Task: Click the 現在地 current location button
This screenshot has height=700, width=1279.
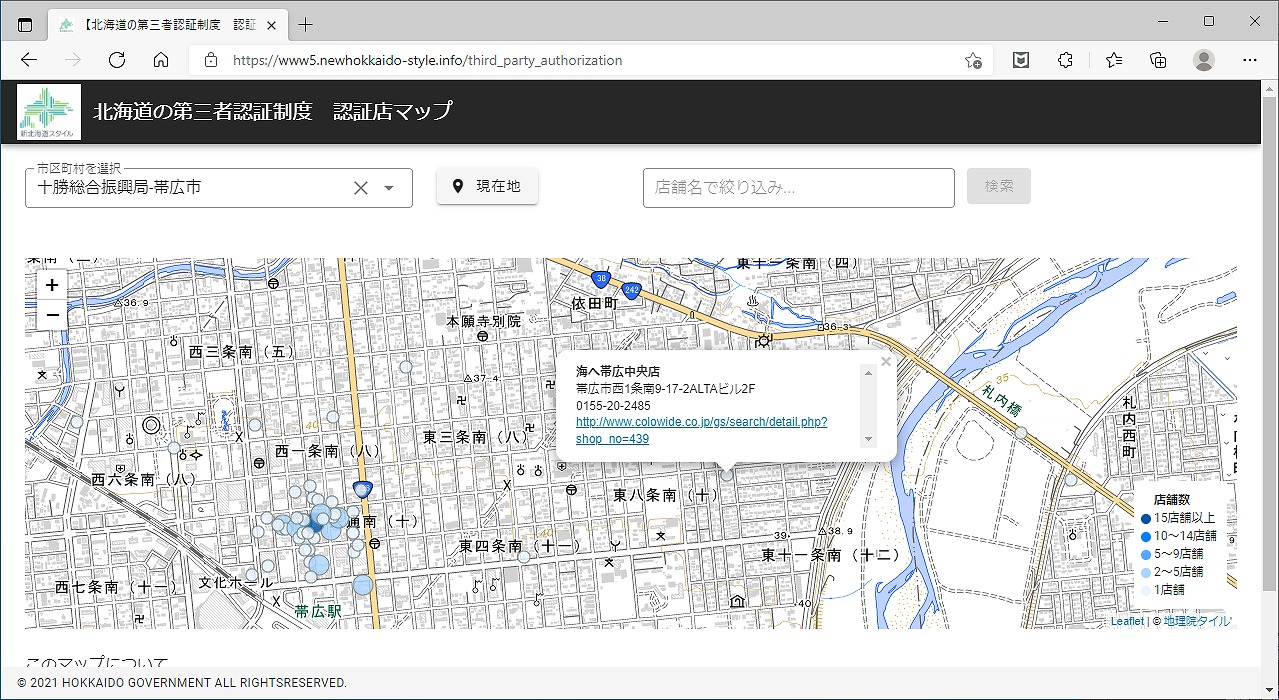Action: click(487, 186)
